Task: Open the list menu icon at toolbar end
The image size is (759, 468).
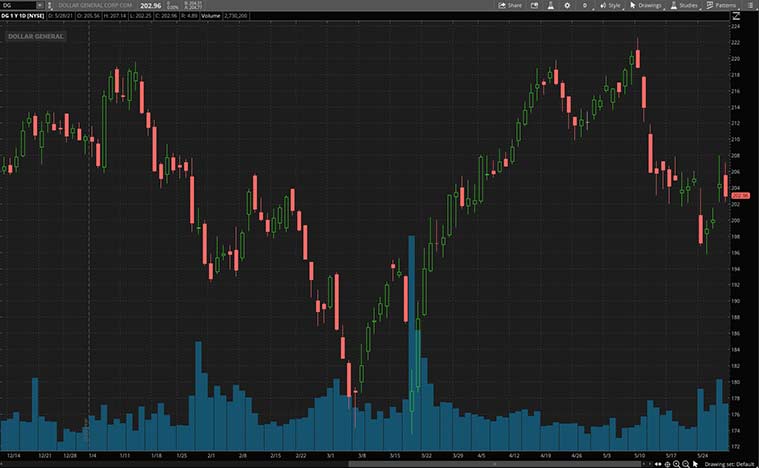Action: (x=750, y=5)
